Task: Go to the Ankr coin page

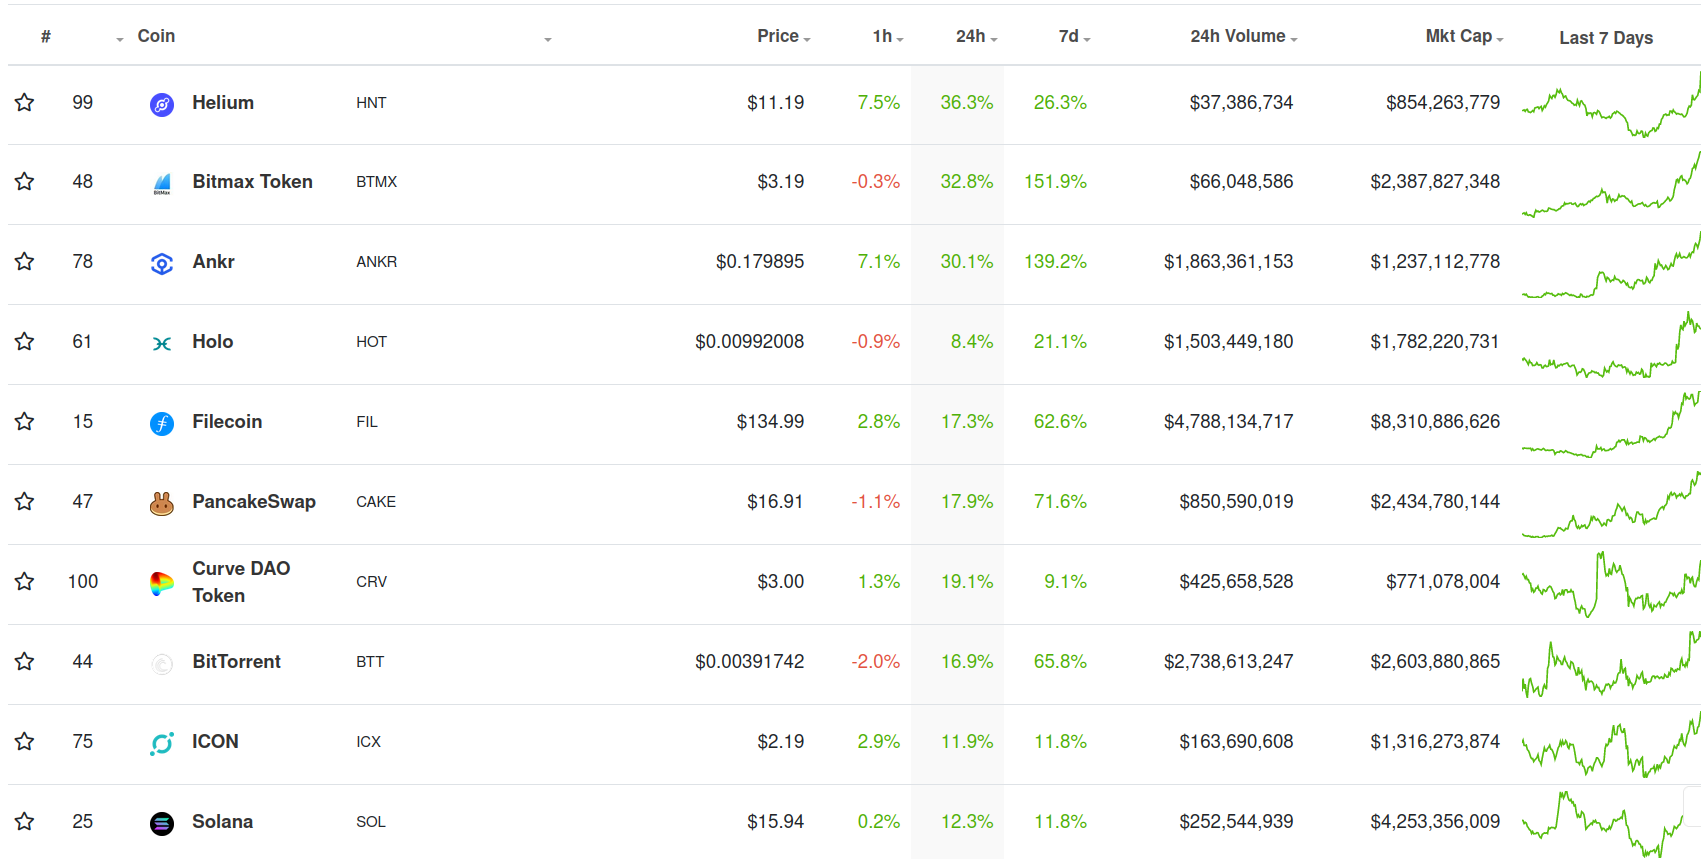Action: tap(214, 261)
